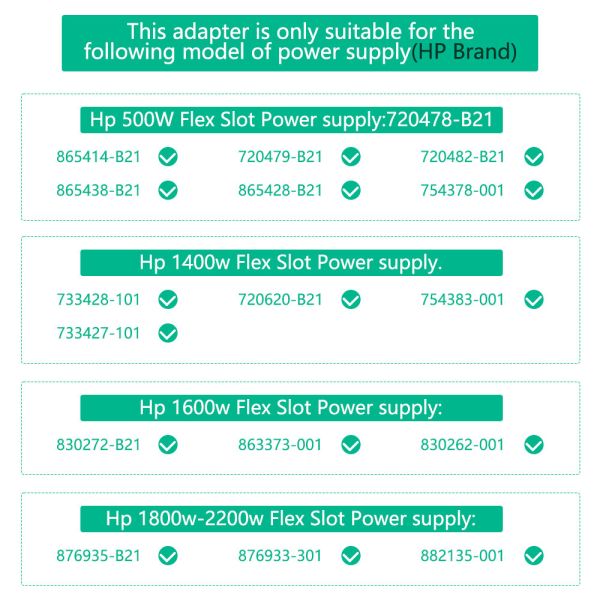Click part number 865428-B21
Viewport: 600px width, 600px height.
280,190
